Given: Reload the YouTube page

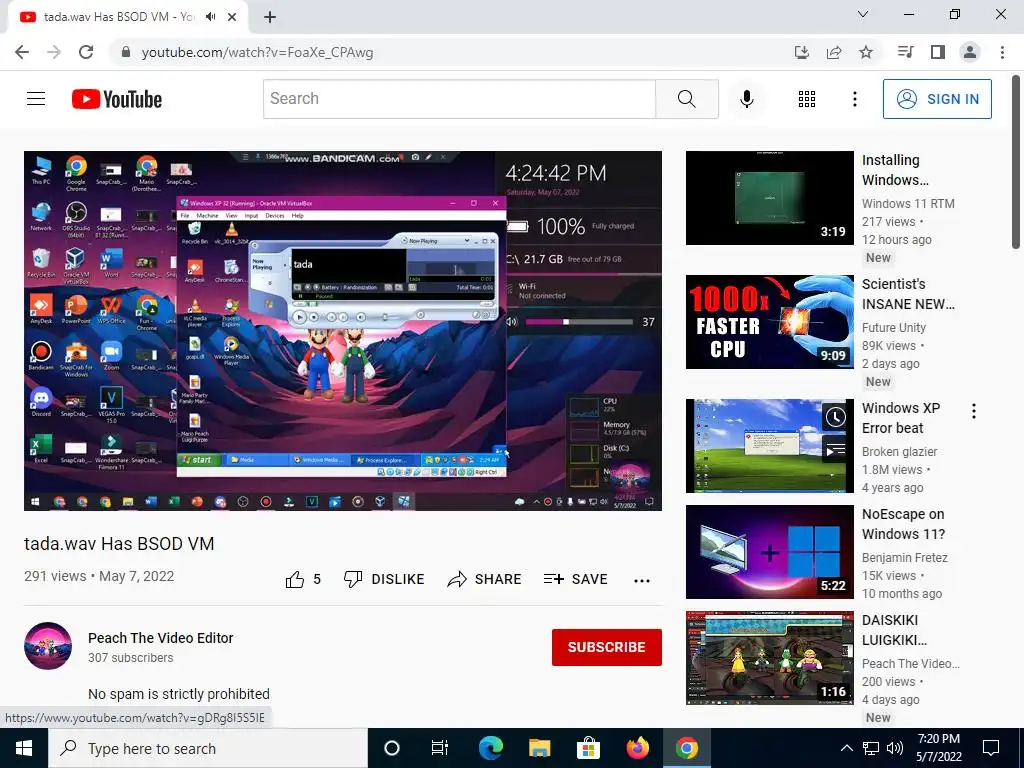Looking at the screenshot, I should [86, 52].
